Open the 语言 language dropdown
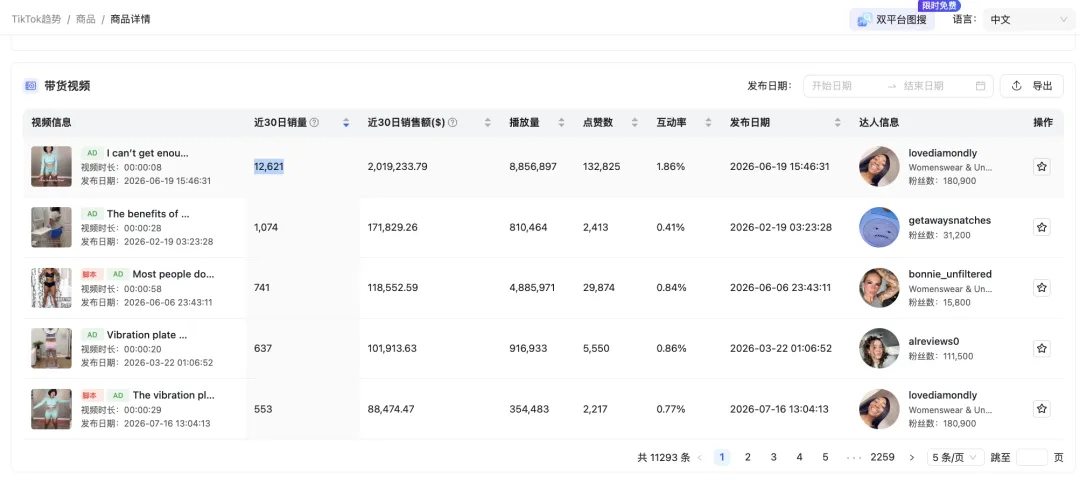Viewport: 1080px width, 482px height. [x=1028, y=20]
